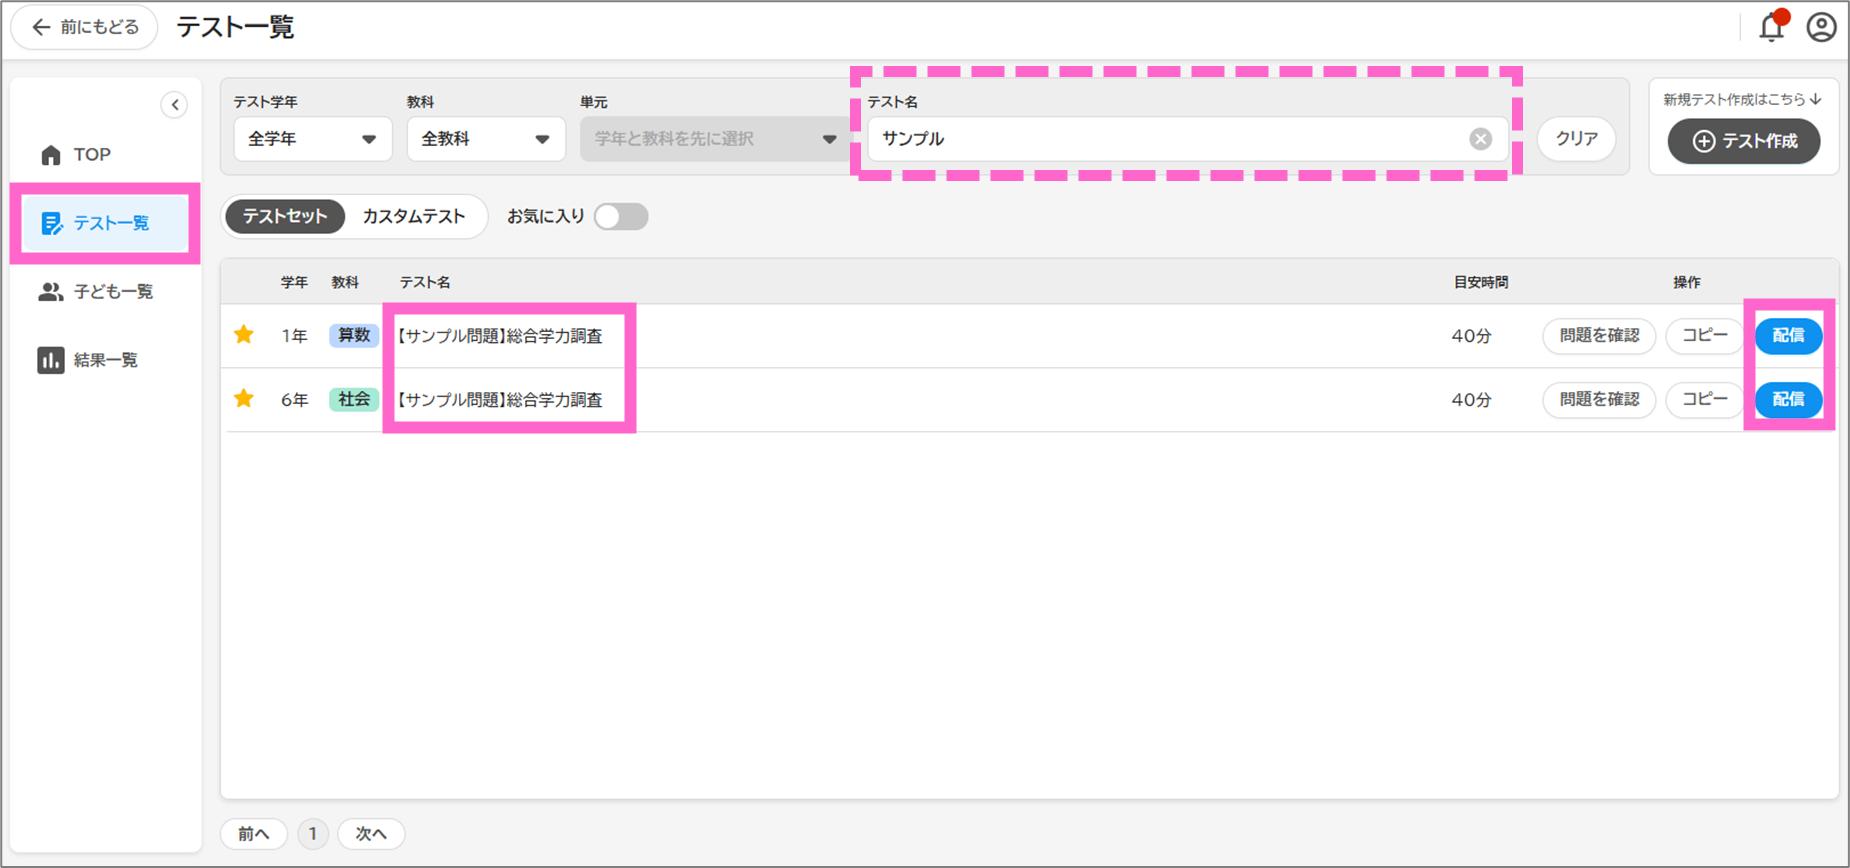Viewport: 1850px width, 868px height.
Task: Select the テストセット tab
Action: click(285, 217)
